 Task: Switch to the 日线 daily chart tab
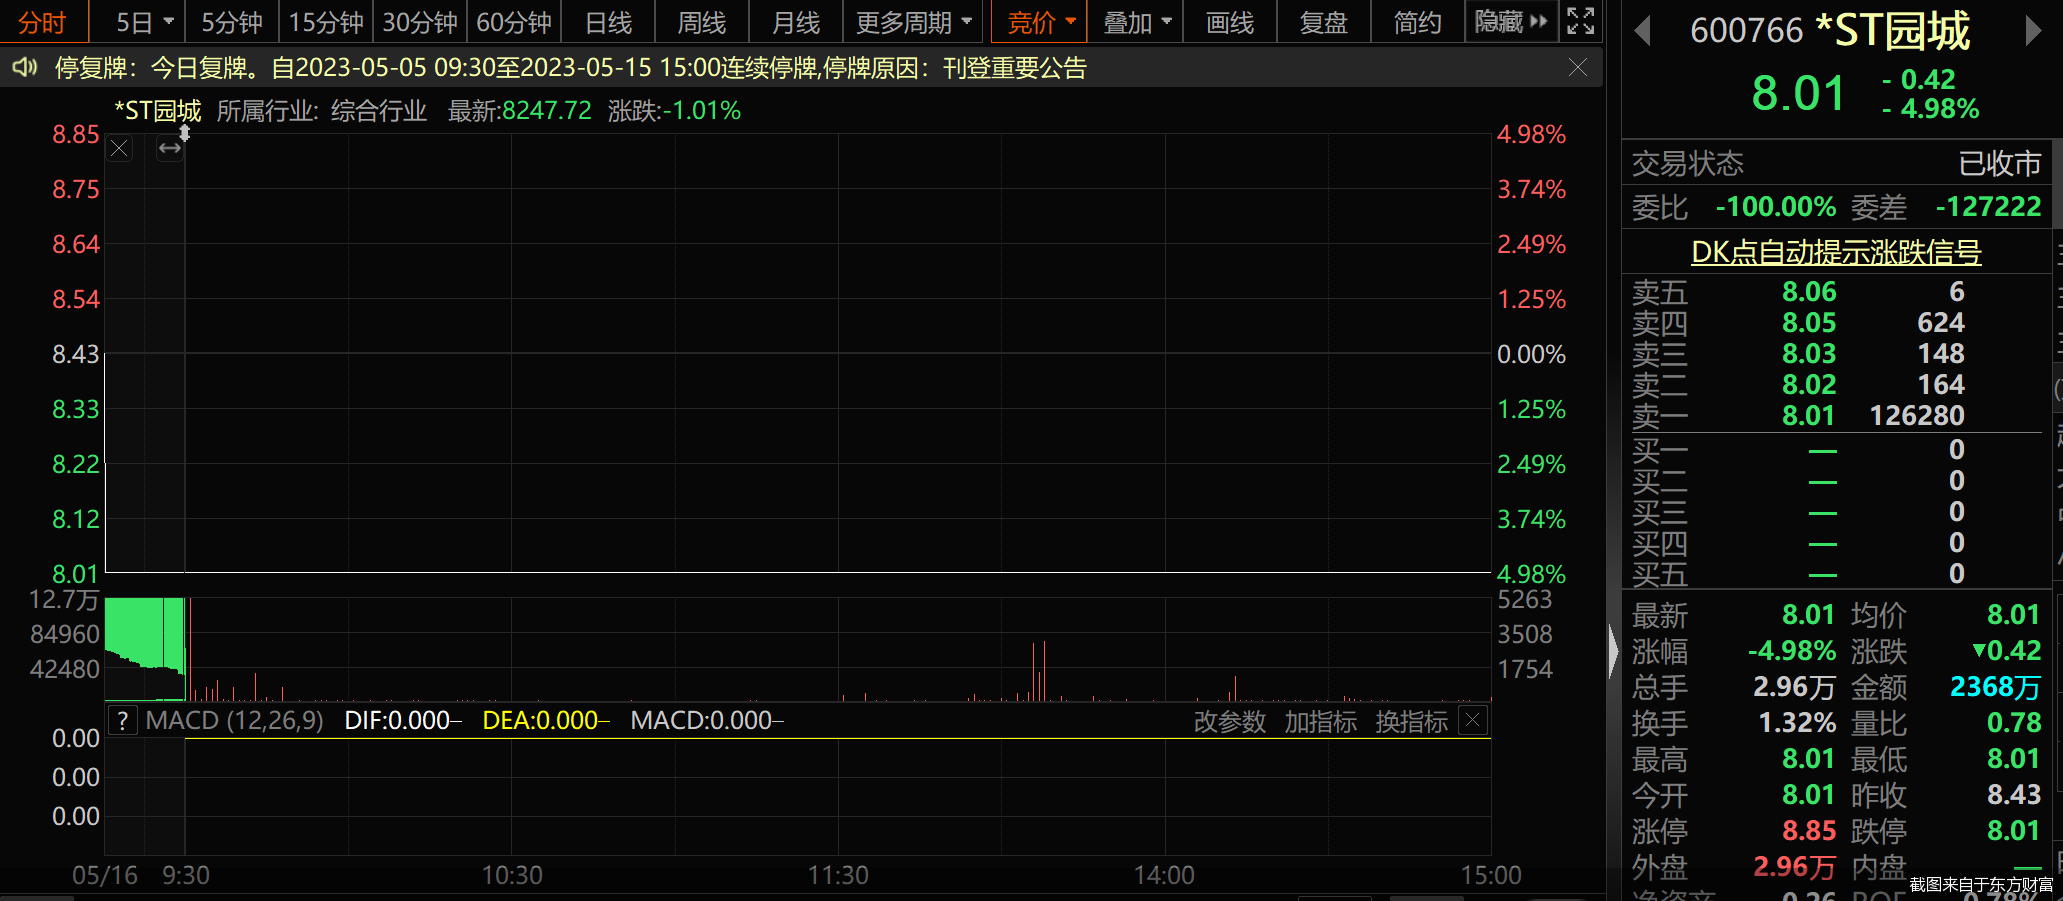[608, 22]
